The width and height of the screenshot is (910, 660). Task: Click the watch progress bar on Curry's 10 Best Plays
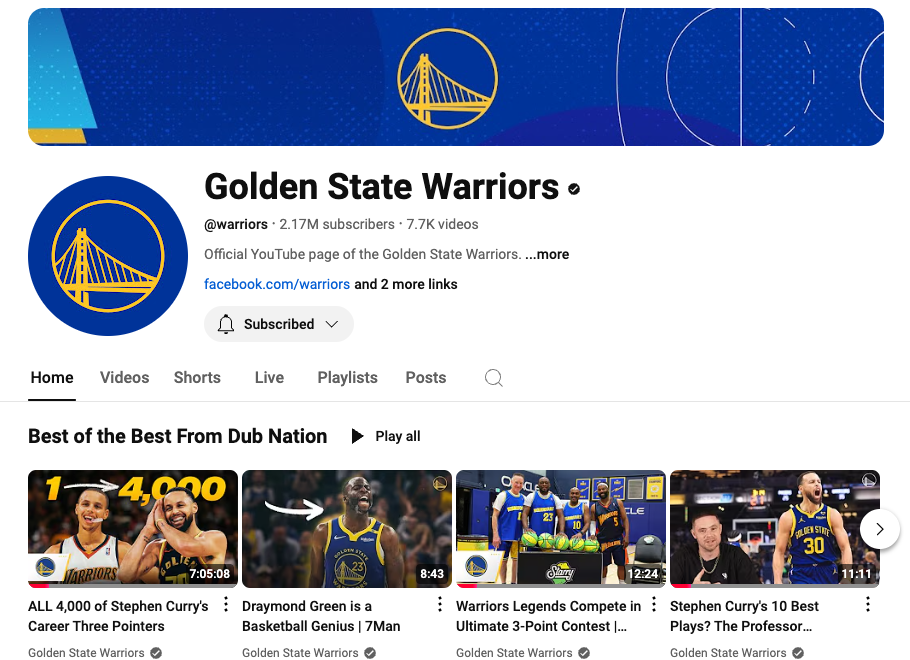tap(775, 586)
